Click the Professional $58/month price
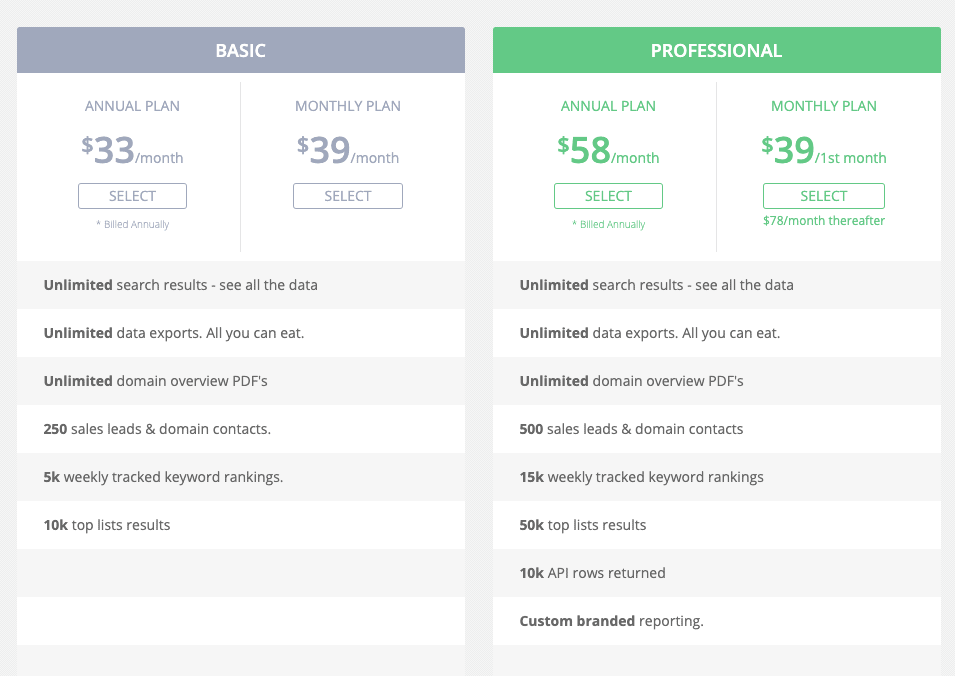The width and height of the screenshot is (955, 676). coord(608,150)
